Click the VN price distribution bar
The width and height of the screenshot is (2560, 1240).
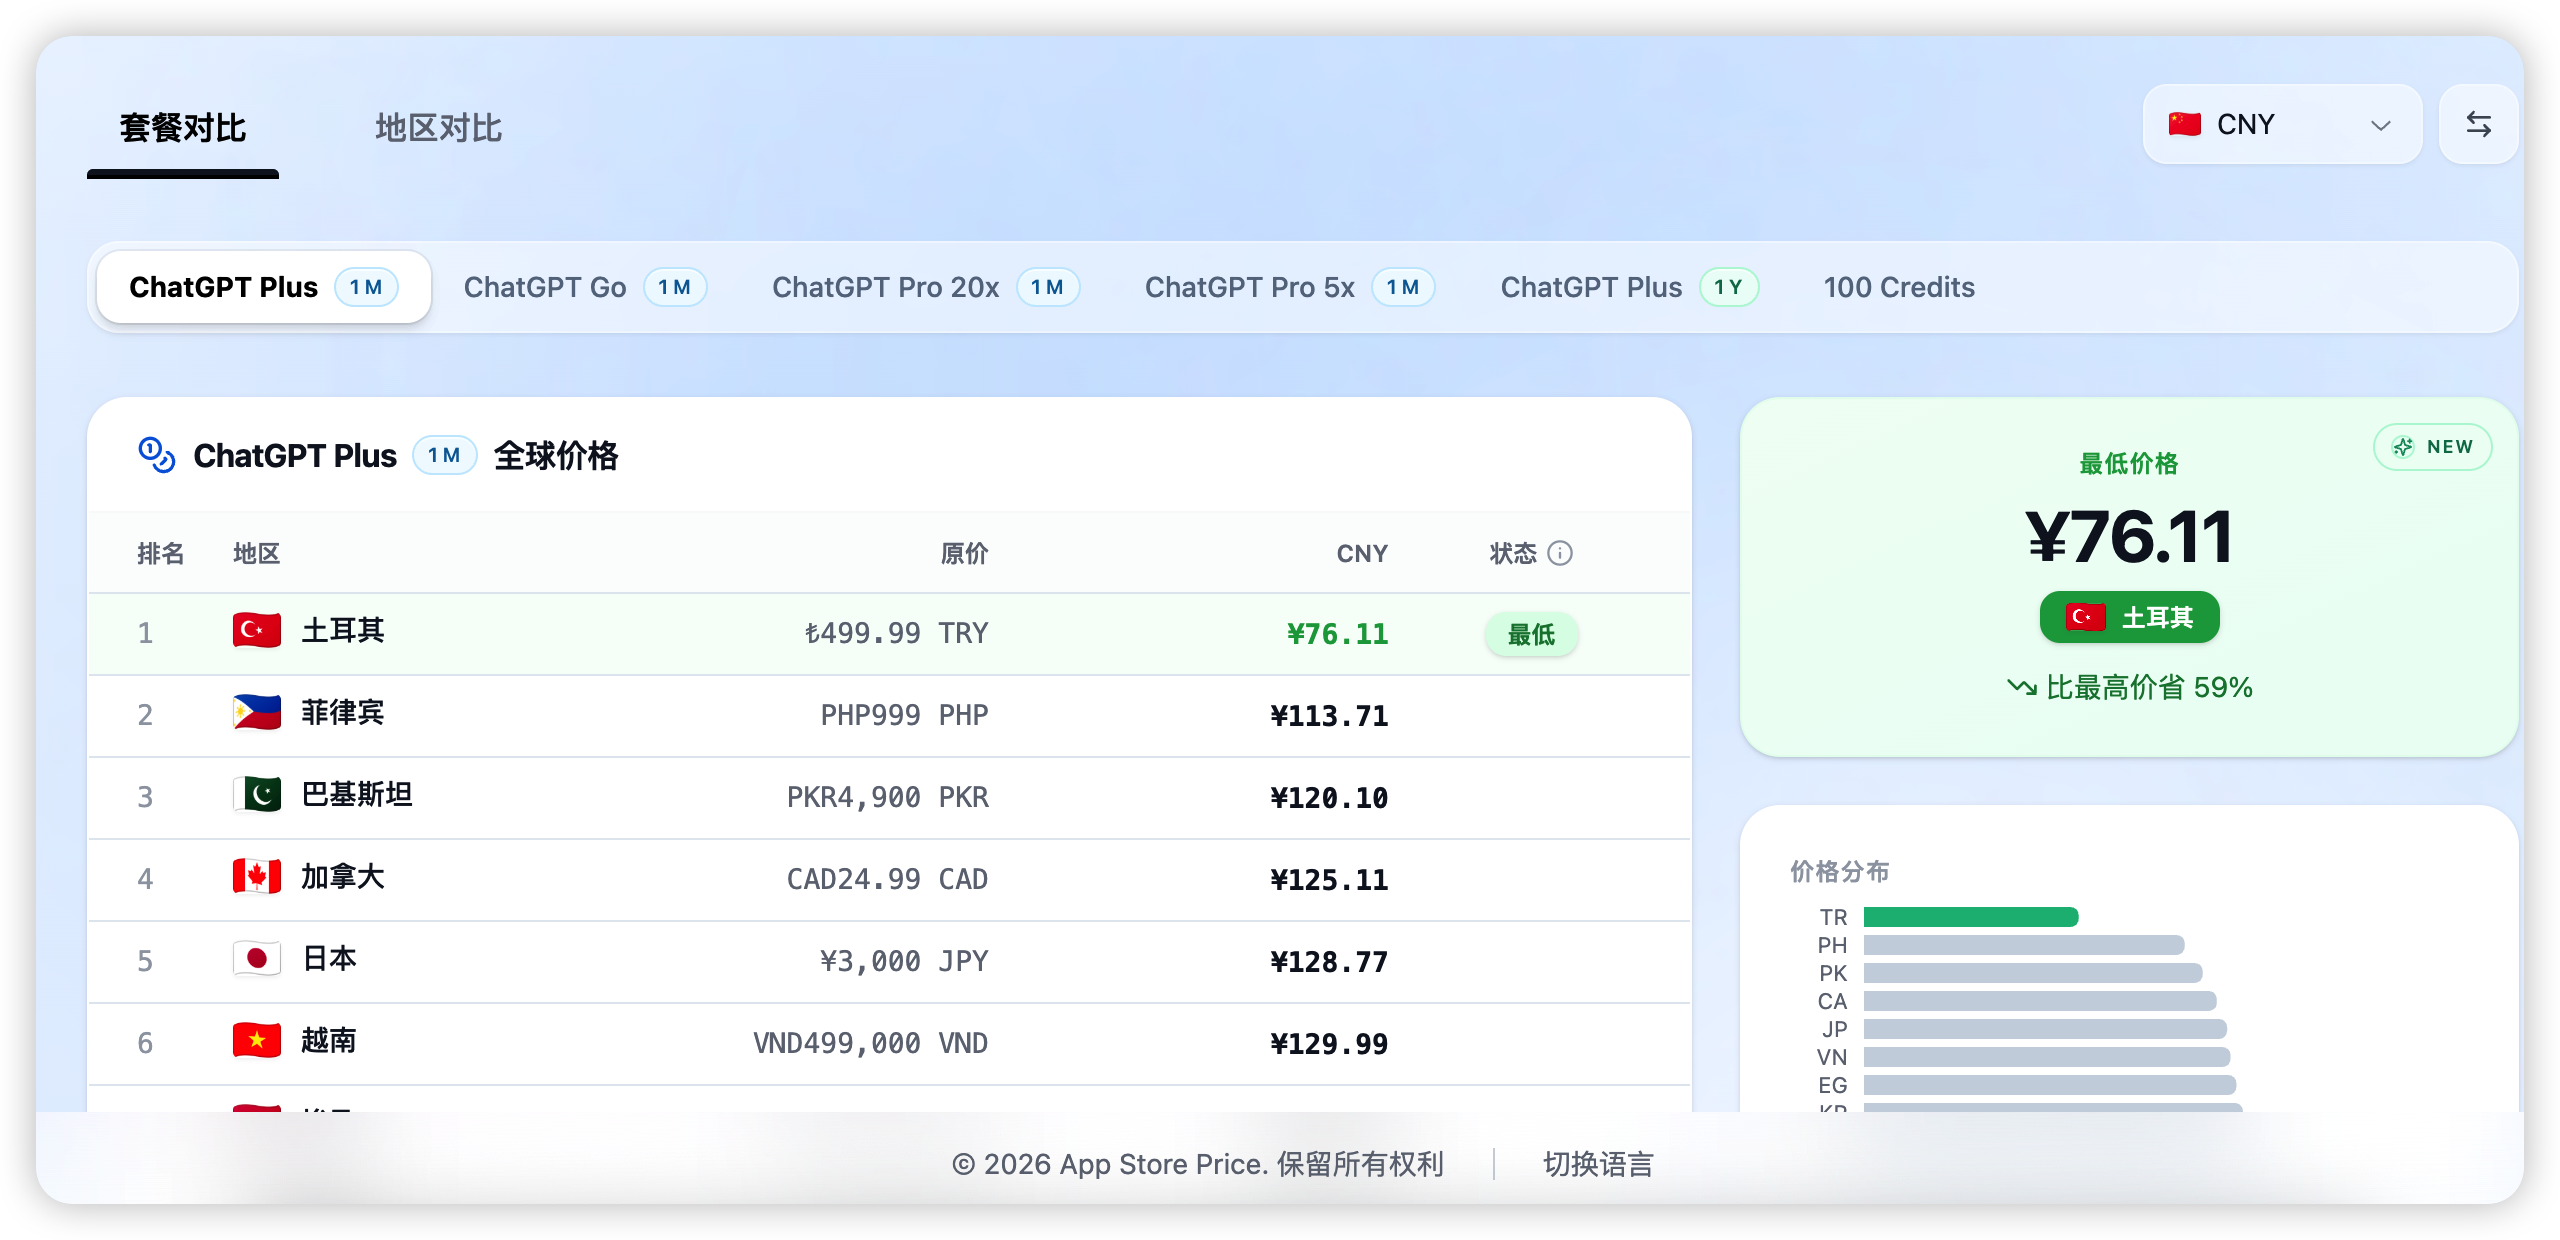tap(2047, 1057)
